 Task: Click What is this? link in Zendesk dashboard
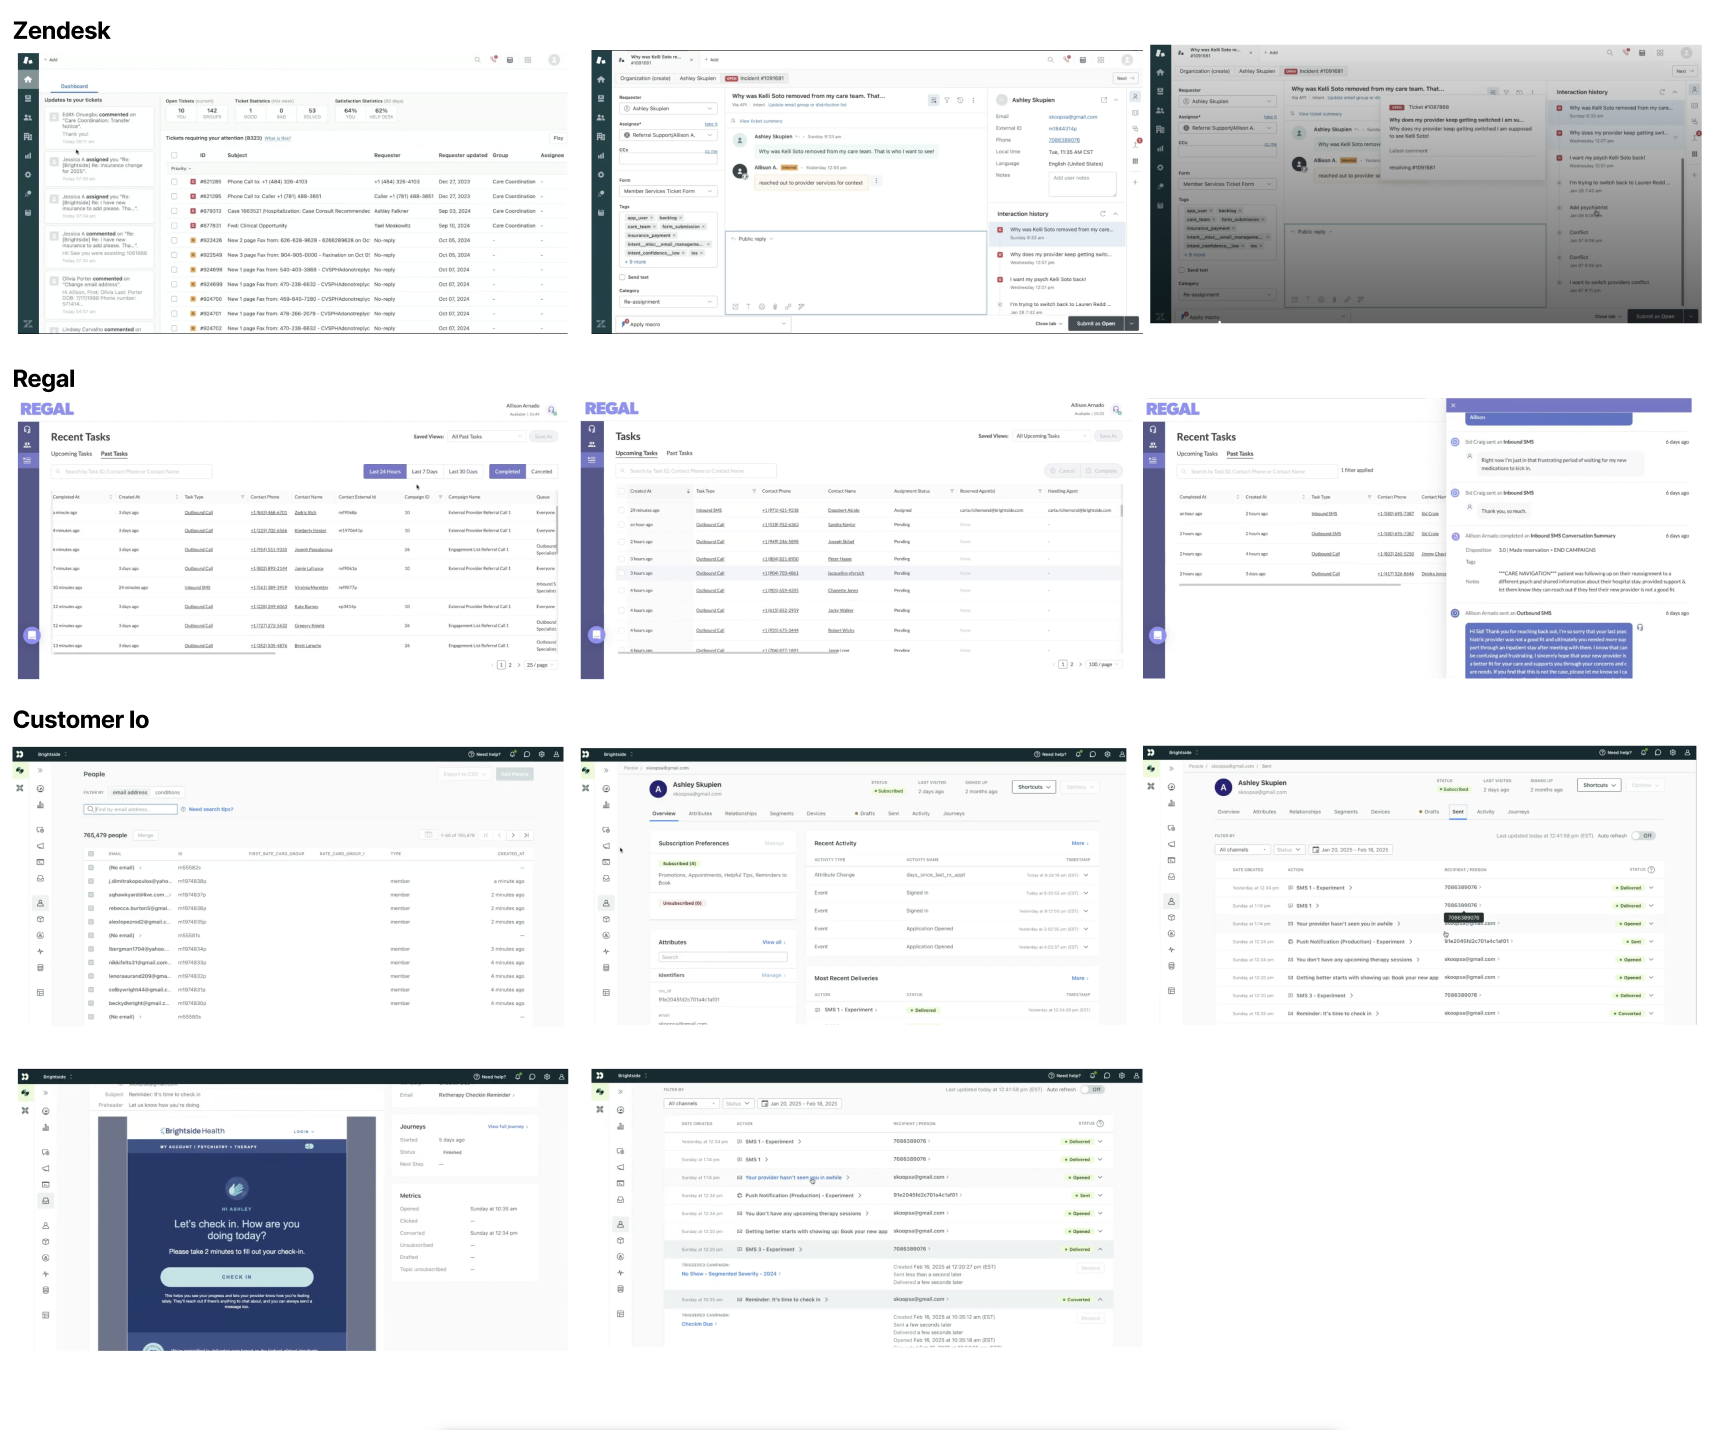coord(277,138)
